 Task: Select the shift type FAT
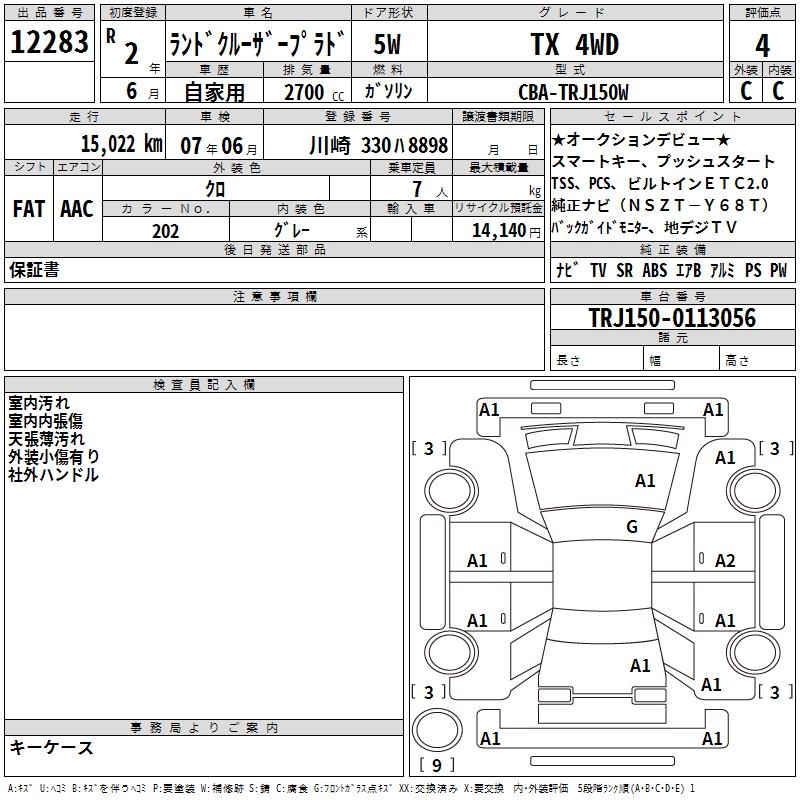click(29, 209)
